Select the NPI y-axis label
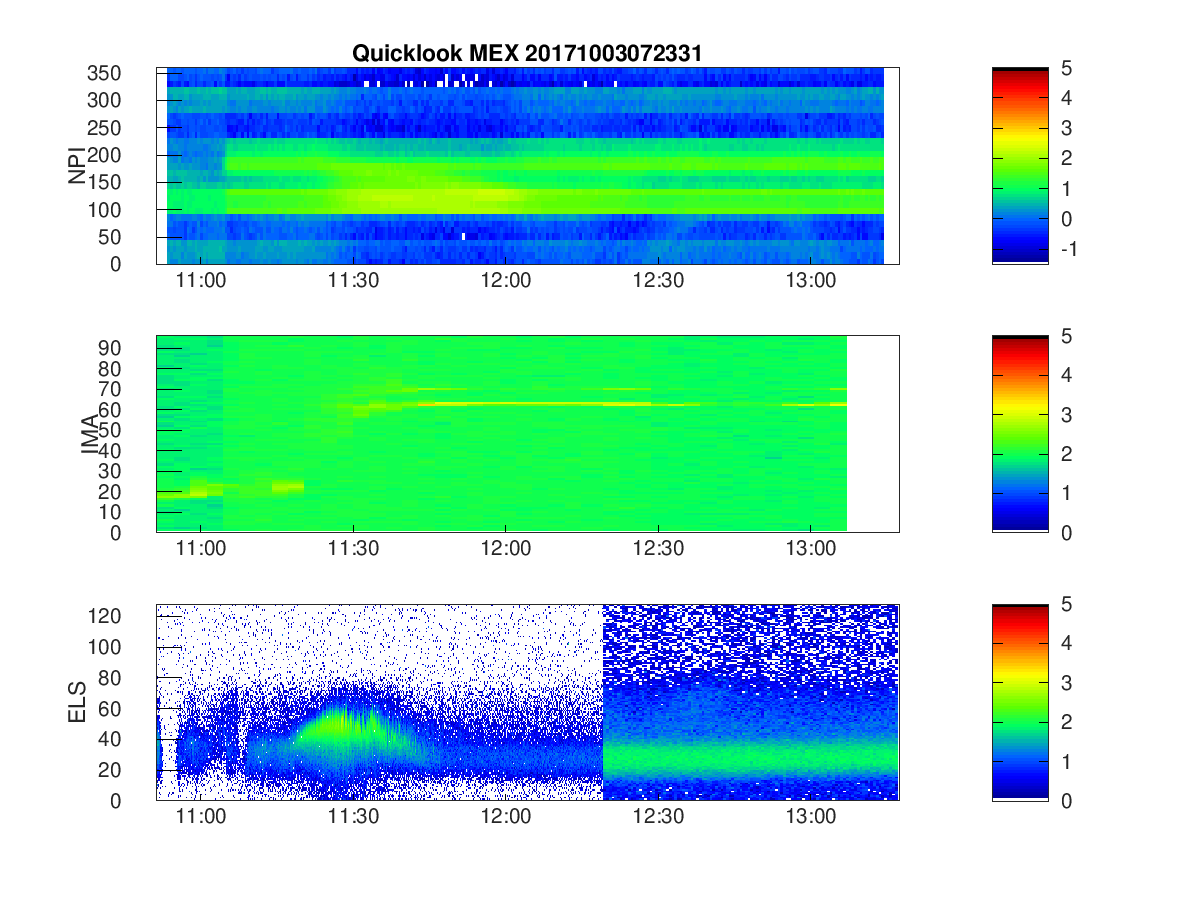The width and height of the screenshot is (1200, 900). click(x=77, y=166)
